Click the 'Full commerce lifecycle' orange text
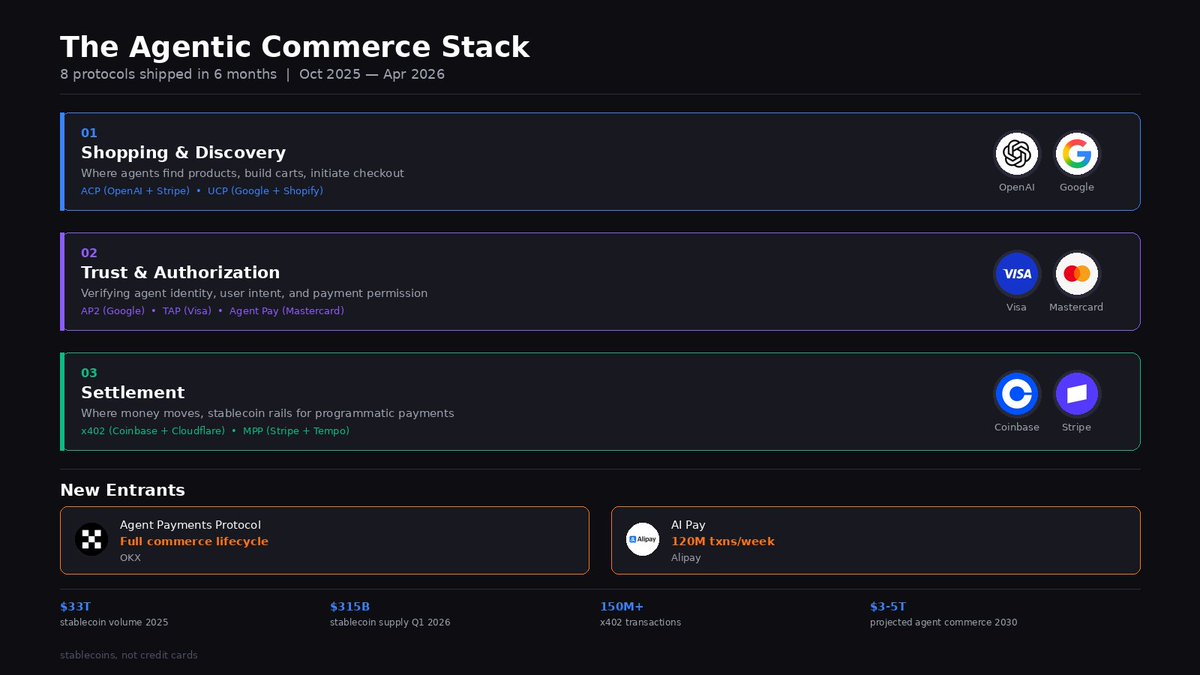Viewport: 1200px width, 675px height. pyautogui.click(x=194, y=542)
